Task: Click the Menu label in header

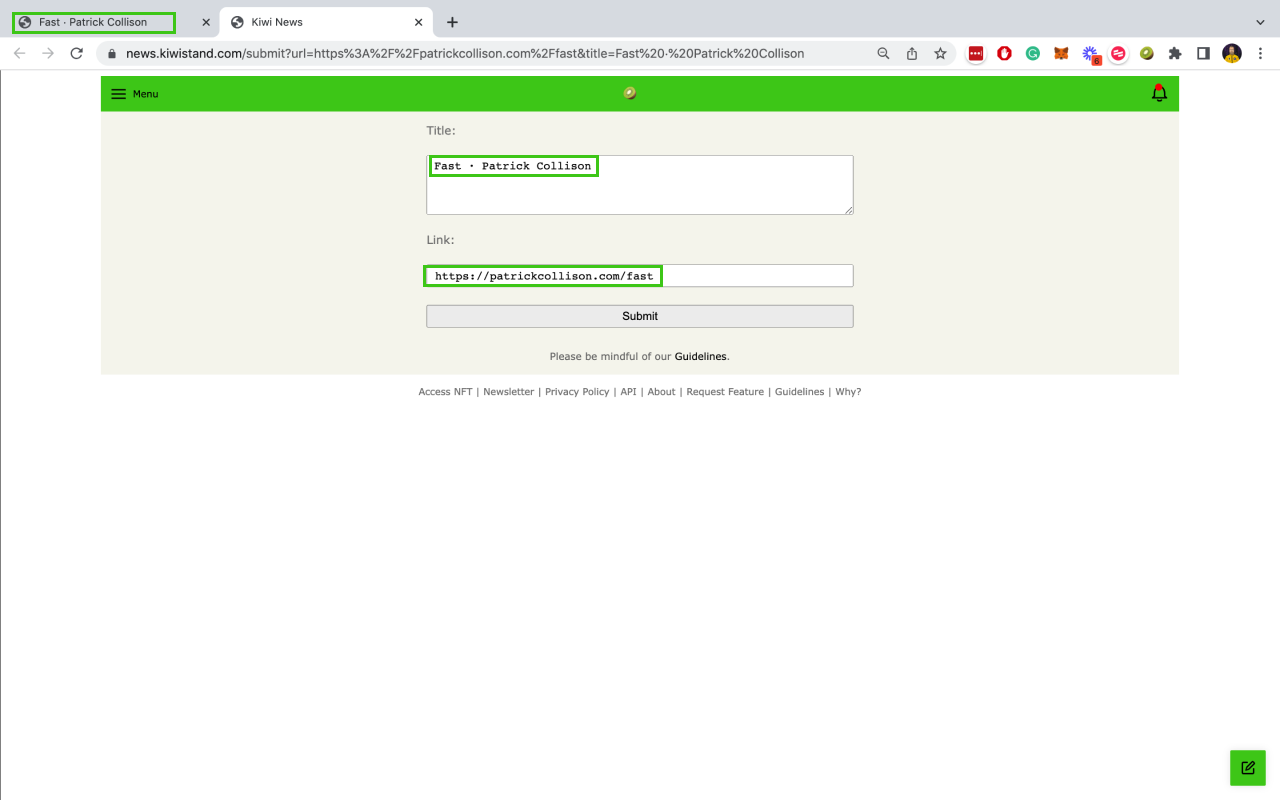Action: click(x=146, y=94)
